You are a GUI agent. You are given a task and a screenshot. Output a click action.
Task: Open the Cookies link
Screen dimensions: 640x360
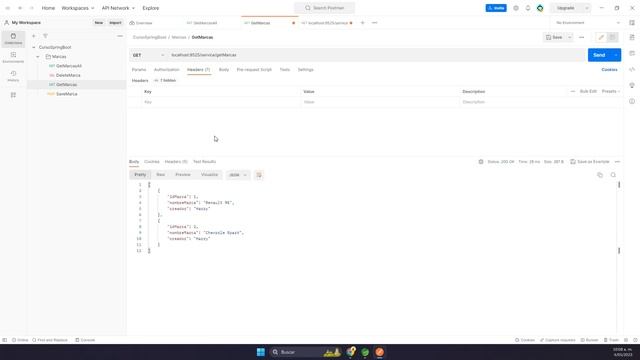pos(609,70)
